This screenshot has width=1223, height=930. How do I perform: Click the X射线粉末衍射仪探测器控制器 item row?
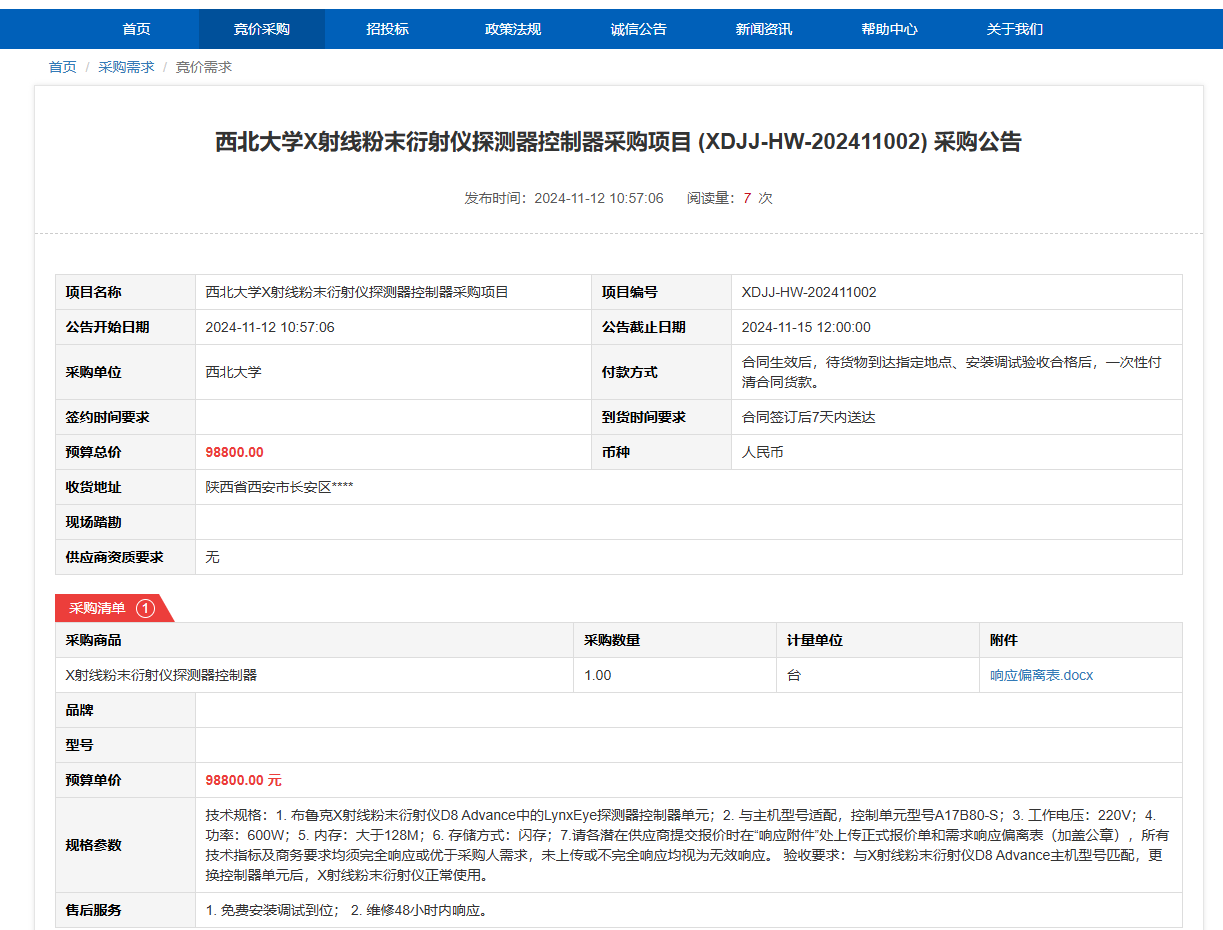161,675
